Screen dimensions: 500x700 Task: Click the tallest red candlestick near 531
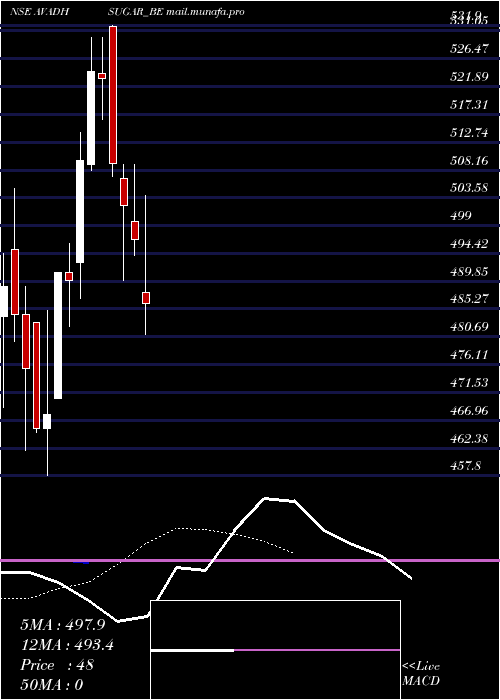(113, 95)
